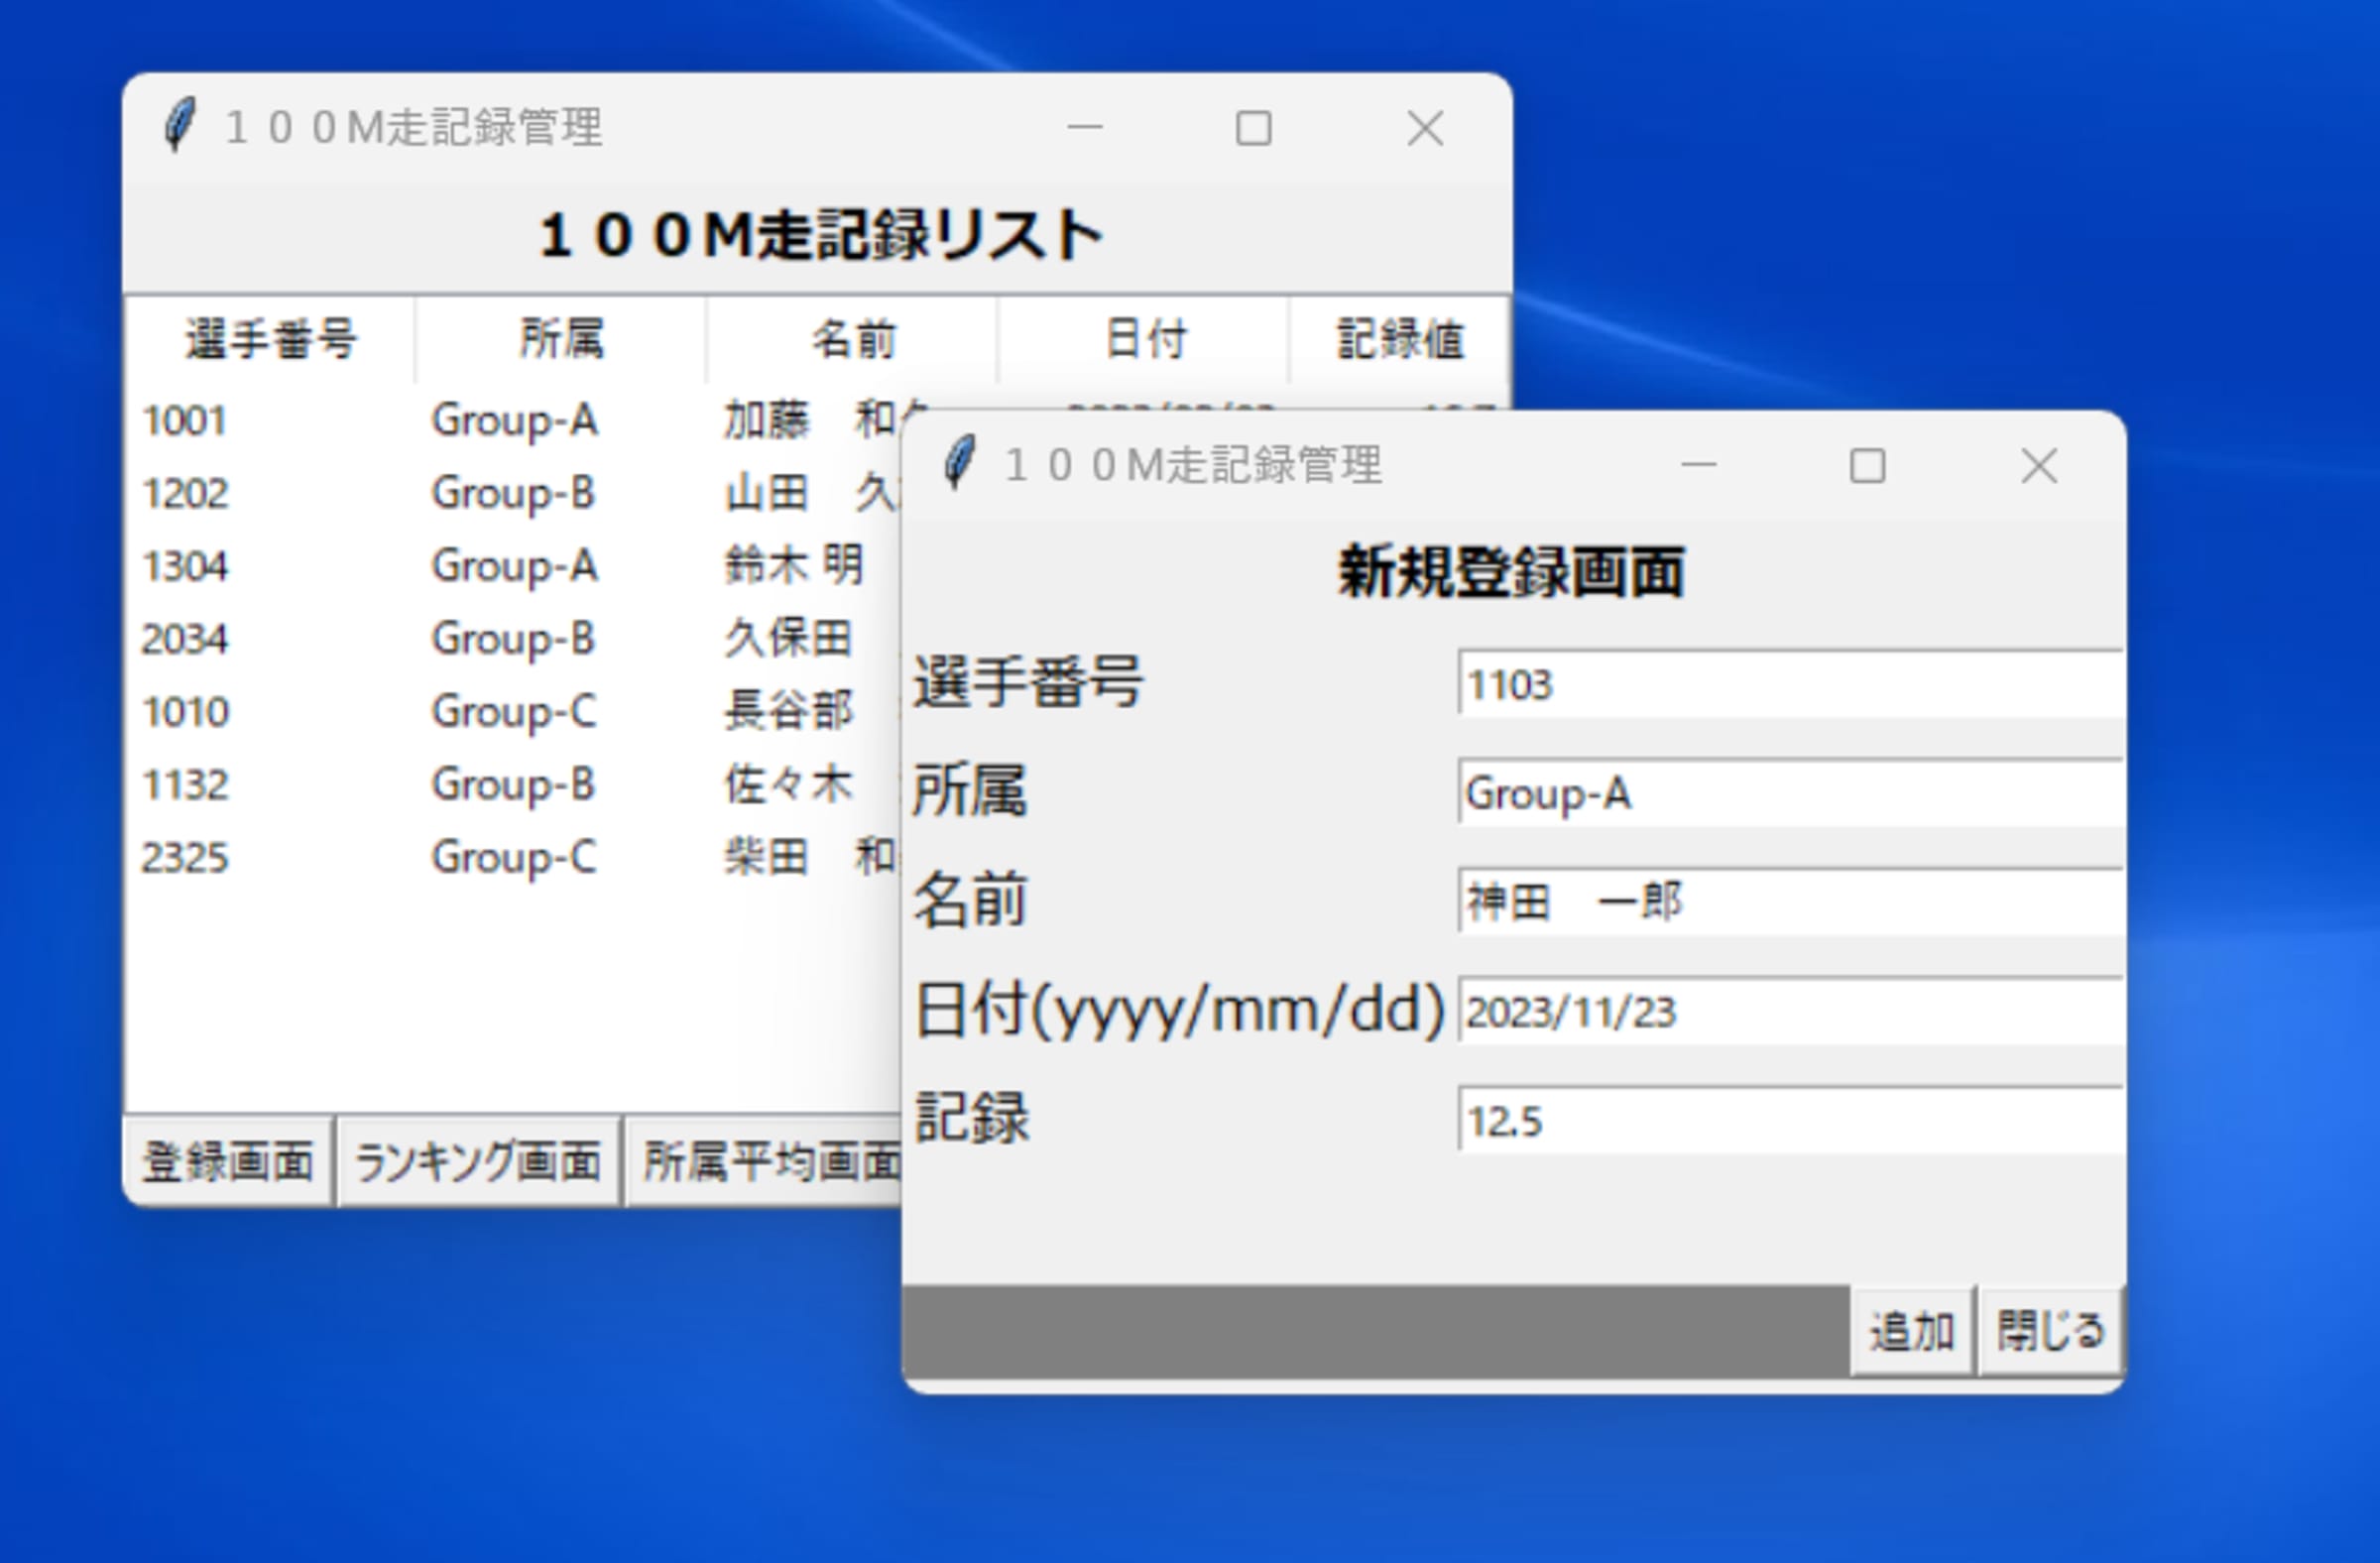Click the 記録値 column header
This screenshot has width=2380, height=1563.
(1399, 339)
